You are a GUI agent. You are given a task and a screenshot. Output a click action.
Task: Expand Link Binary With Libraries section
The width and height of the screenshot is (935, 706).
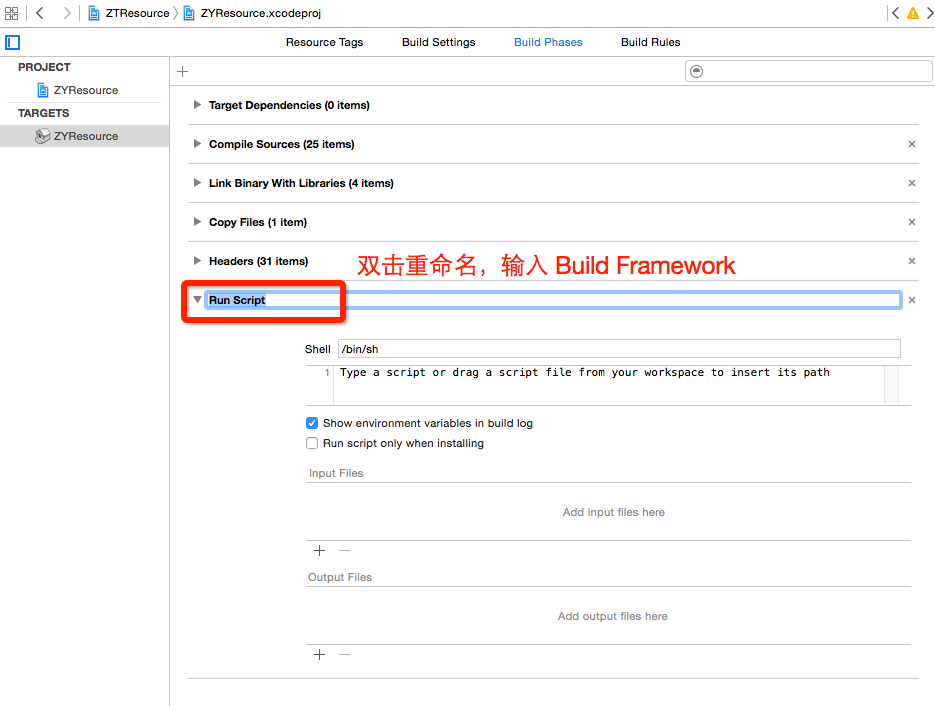(197, 183)
